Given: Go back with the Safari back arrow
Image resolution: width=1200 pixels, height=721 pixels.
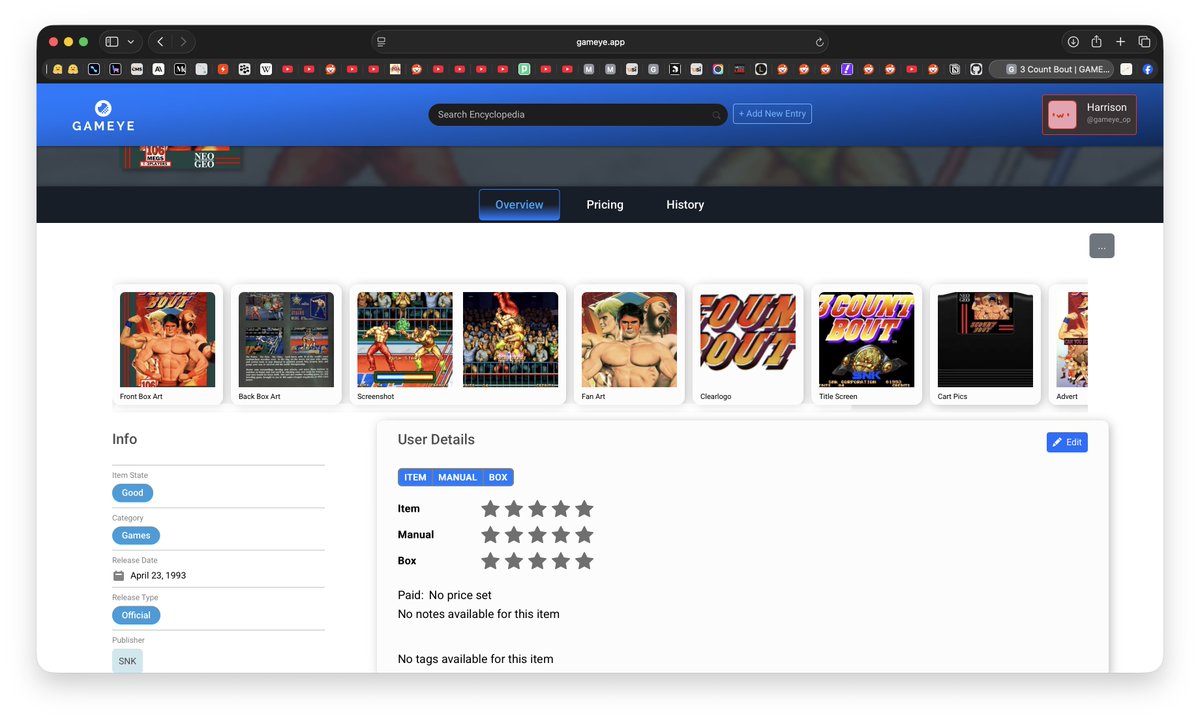Looking at the screenshot, I should click(160, 42).
